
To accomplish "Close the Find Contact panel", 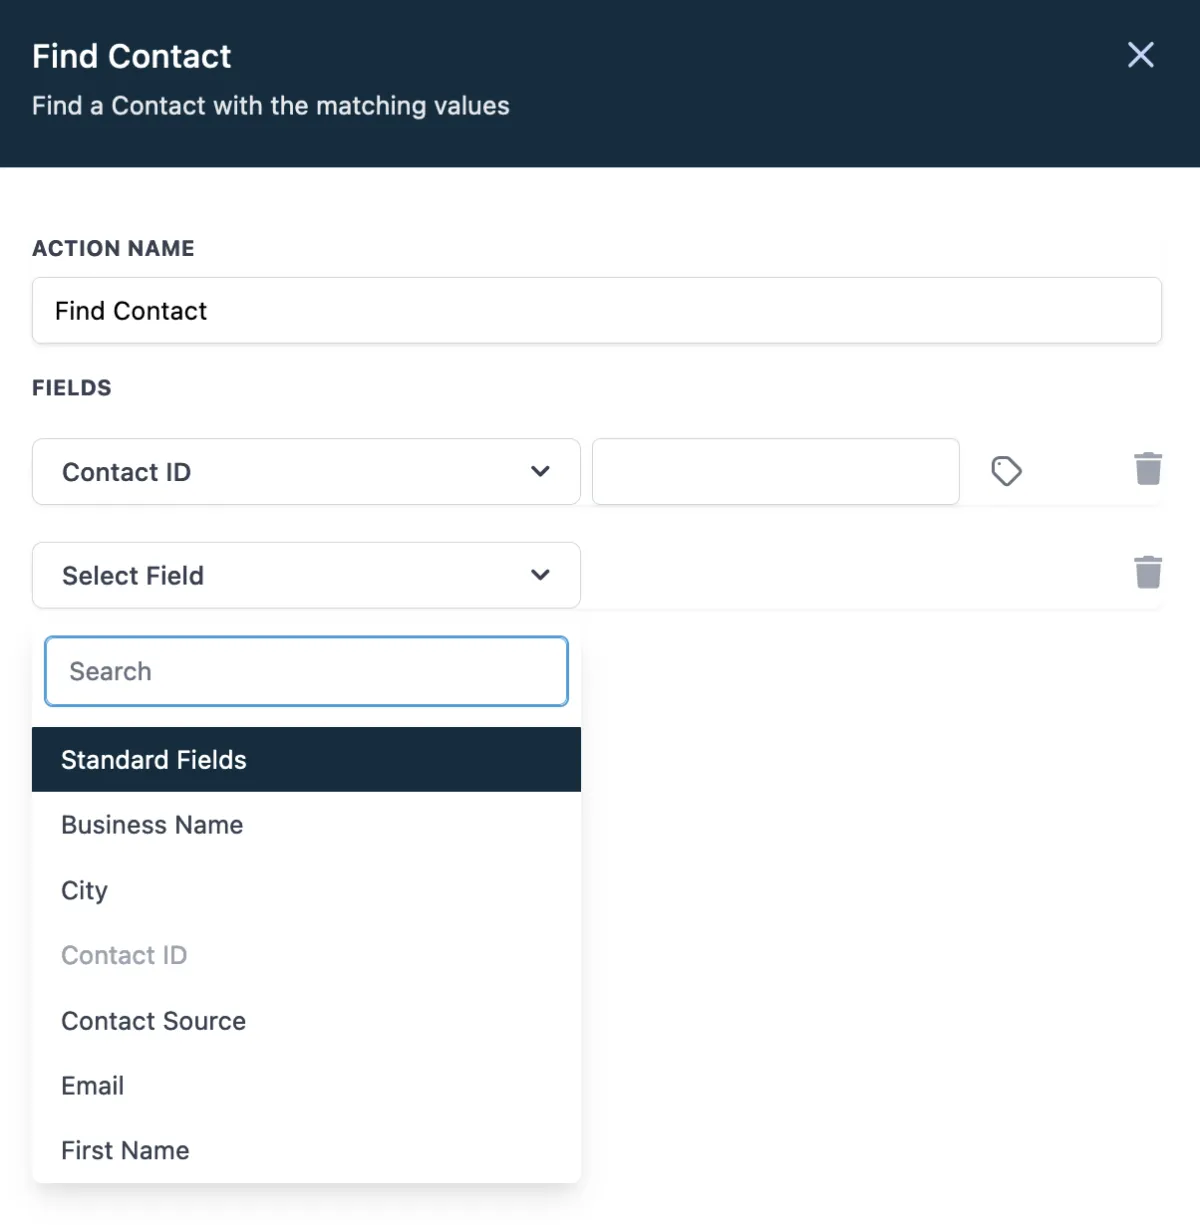I will pyautogui.click(x=1140, y=55).
